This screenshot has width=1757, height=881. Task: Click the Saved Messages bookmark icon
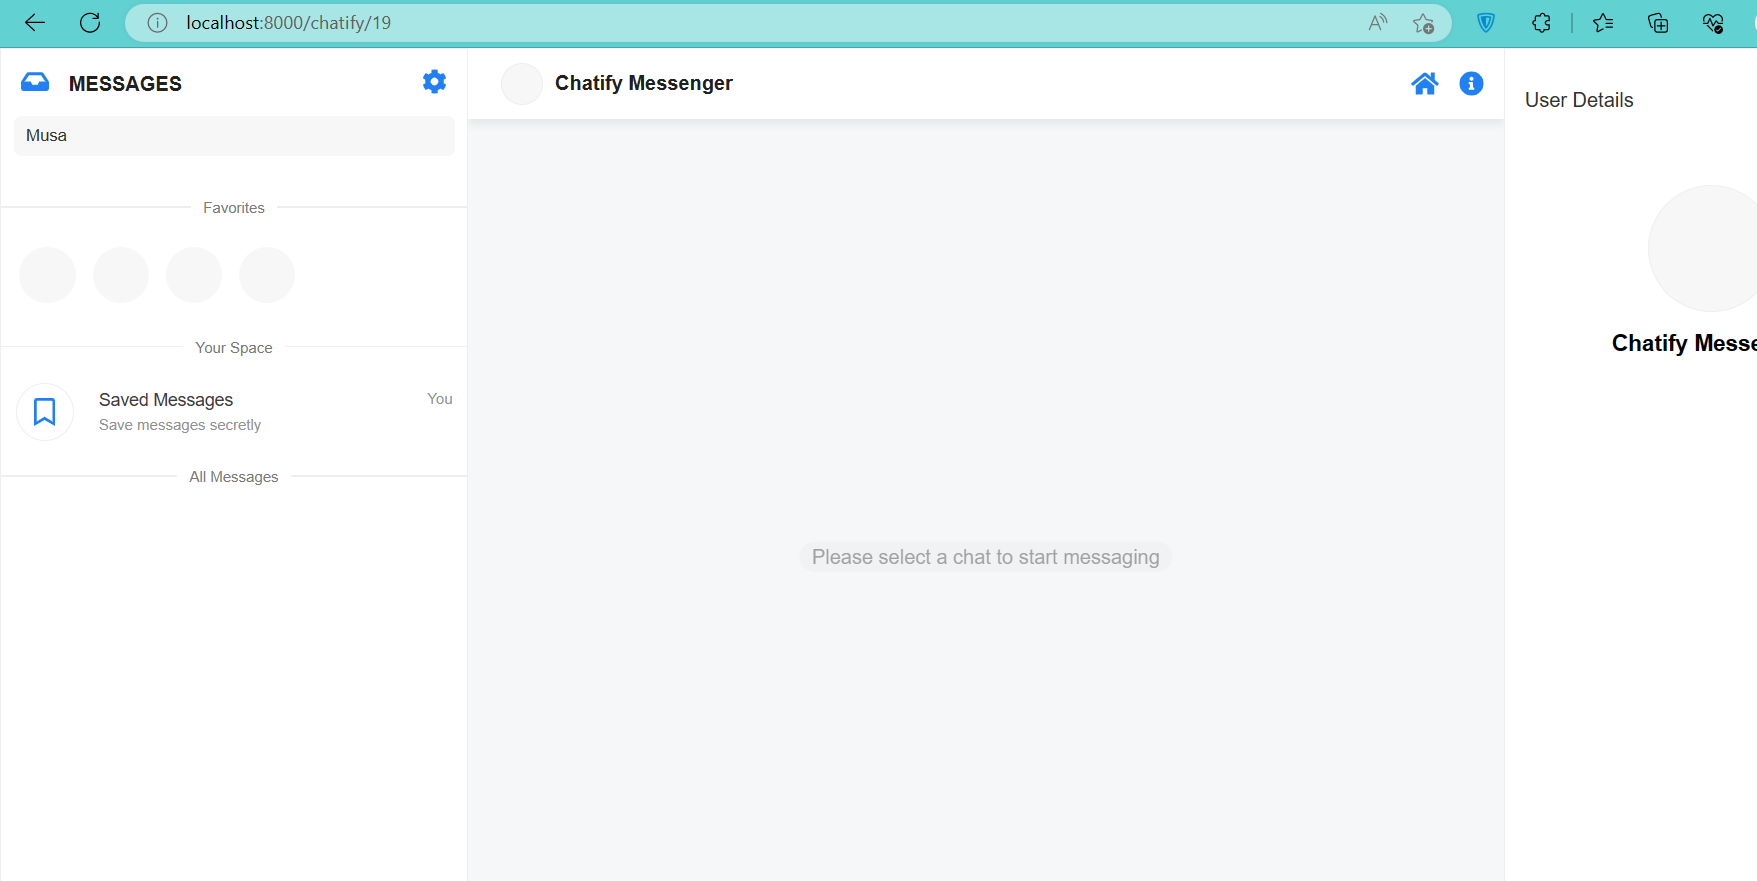pos(45,412)
